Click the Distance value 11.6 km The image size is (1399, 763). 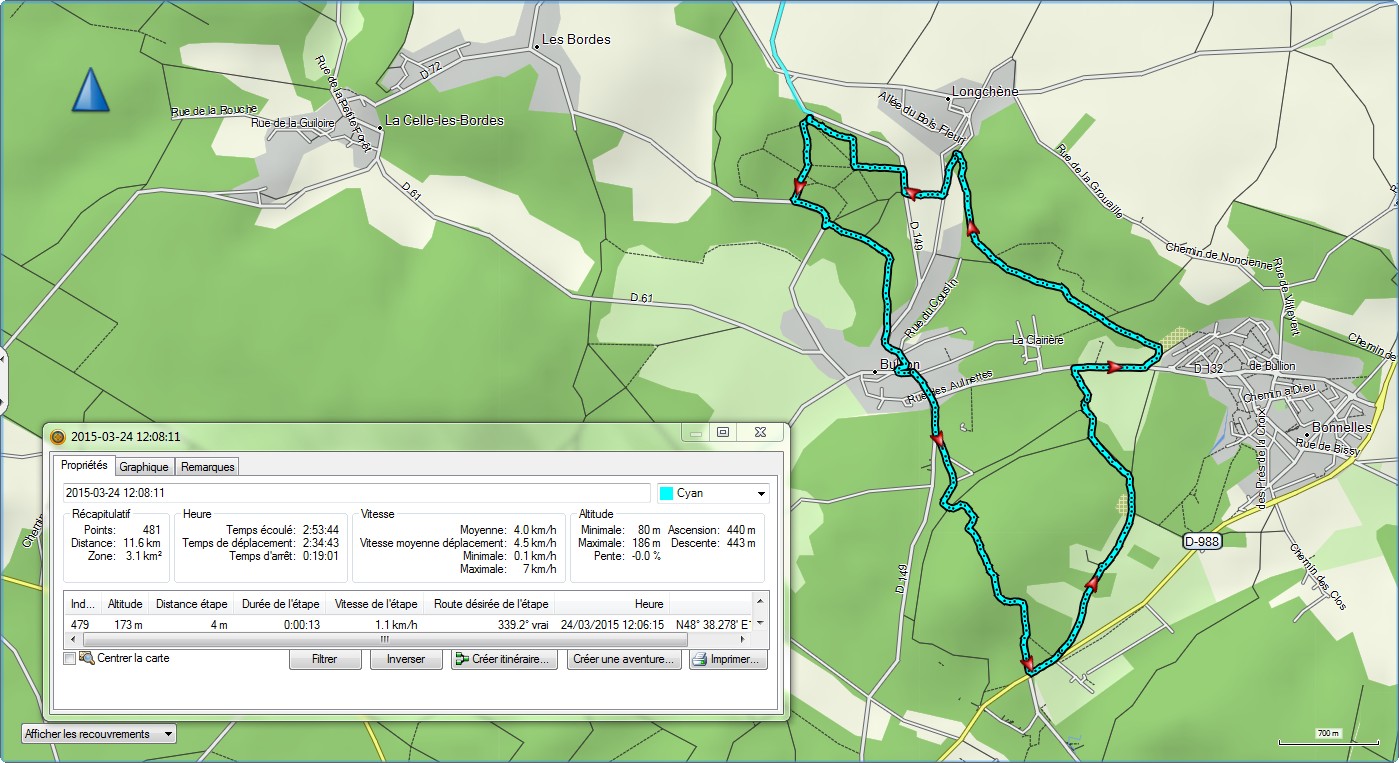pyautogui.click(x=143, y=543)
